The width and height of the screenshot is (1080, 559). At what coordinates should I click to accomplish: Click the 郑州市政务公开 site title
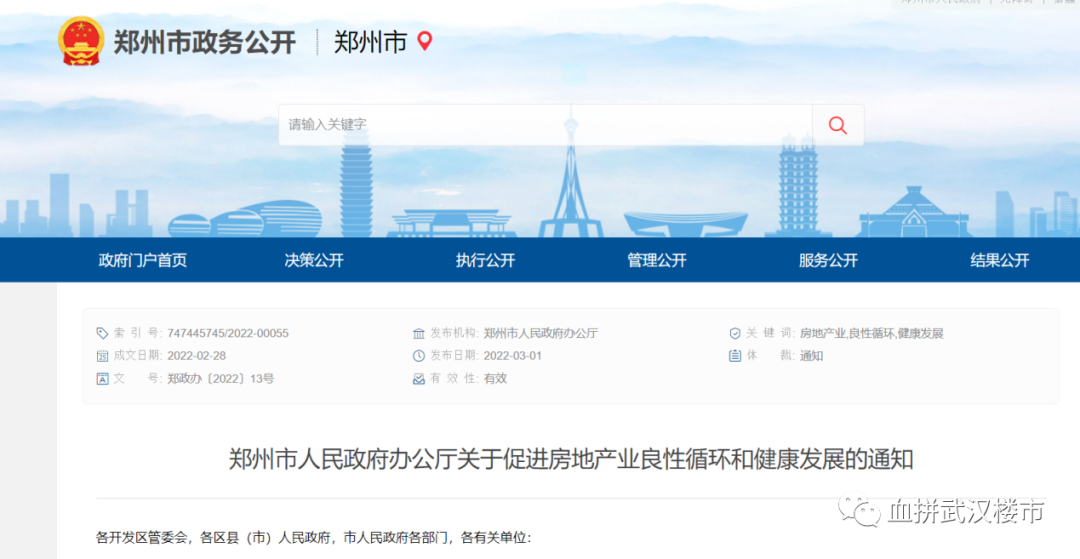pos(204,42)
